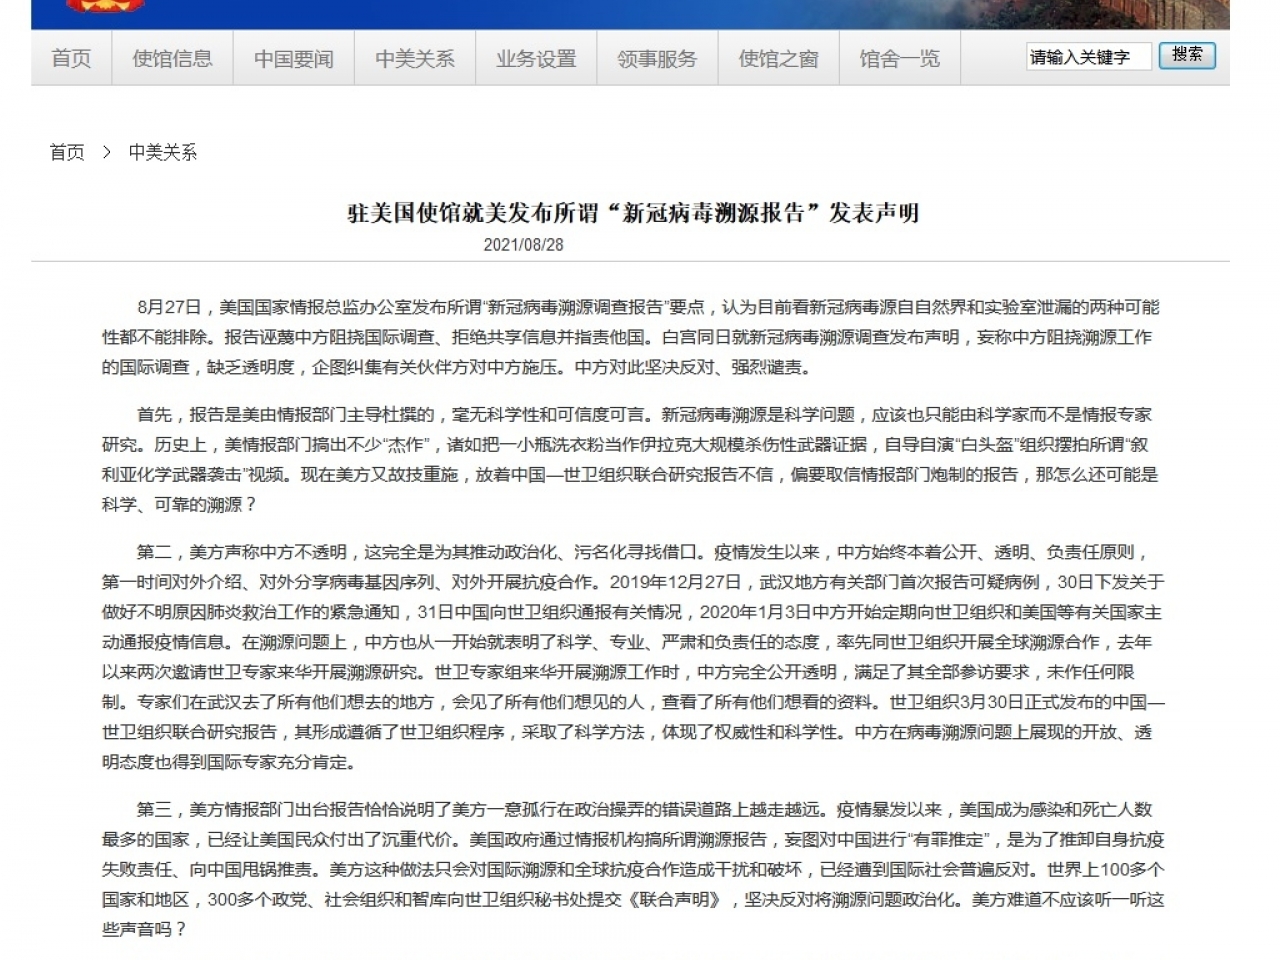Open the 首页 navigation menu item
1280x960 pixels.
tap(70, 58)
